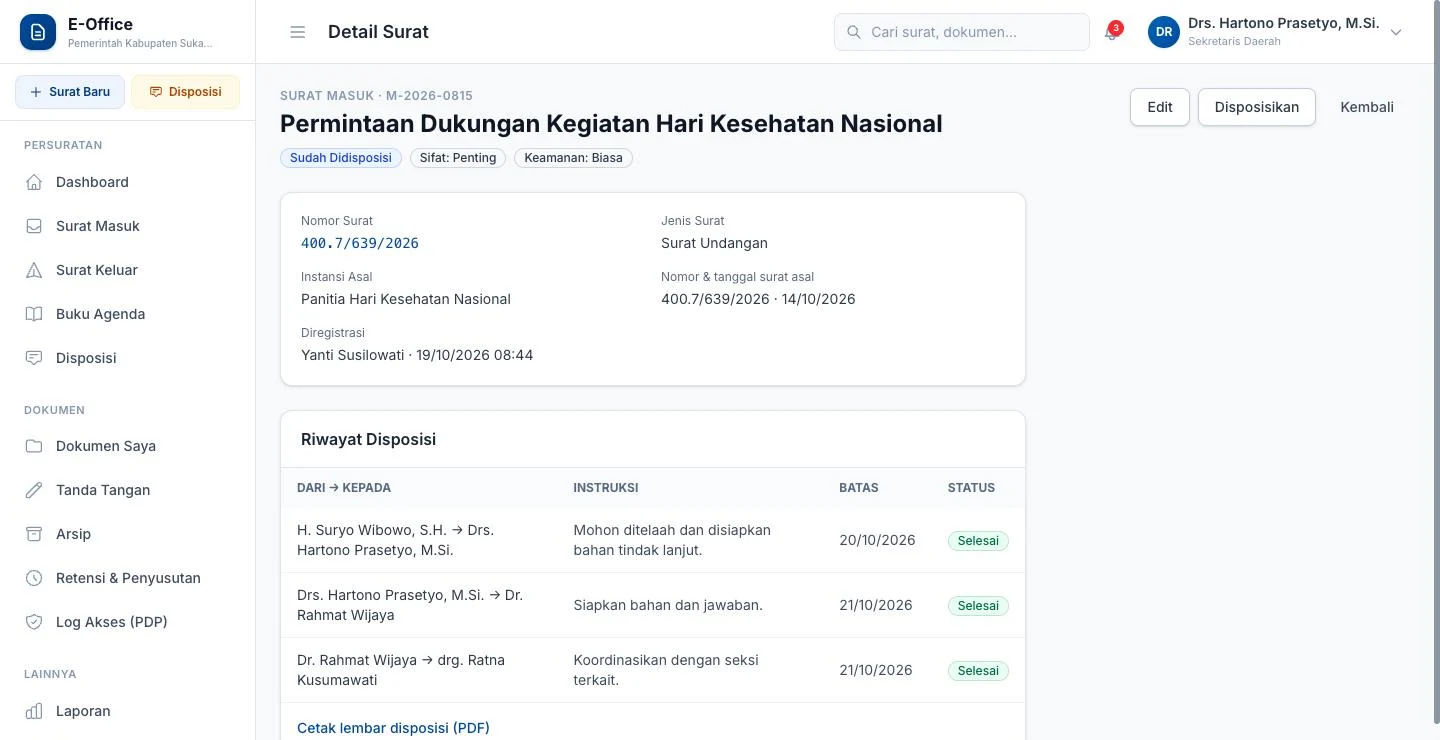Click the Disposisi sidebar message icon
1440x740 pixels.
34,358
